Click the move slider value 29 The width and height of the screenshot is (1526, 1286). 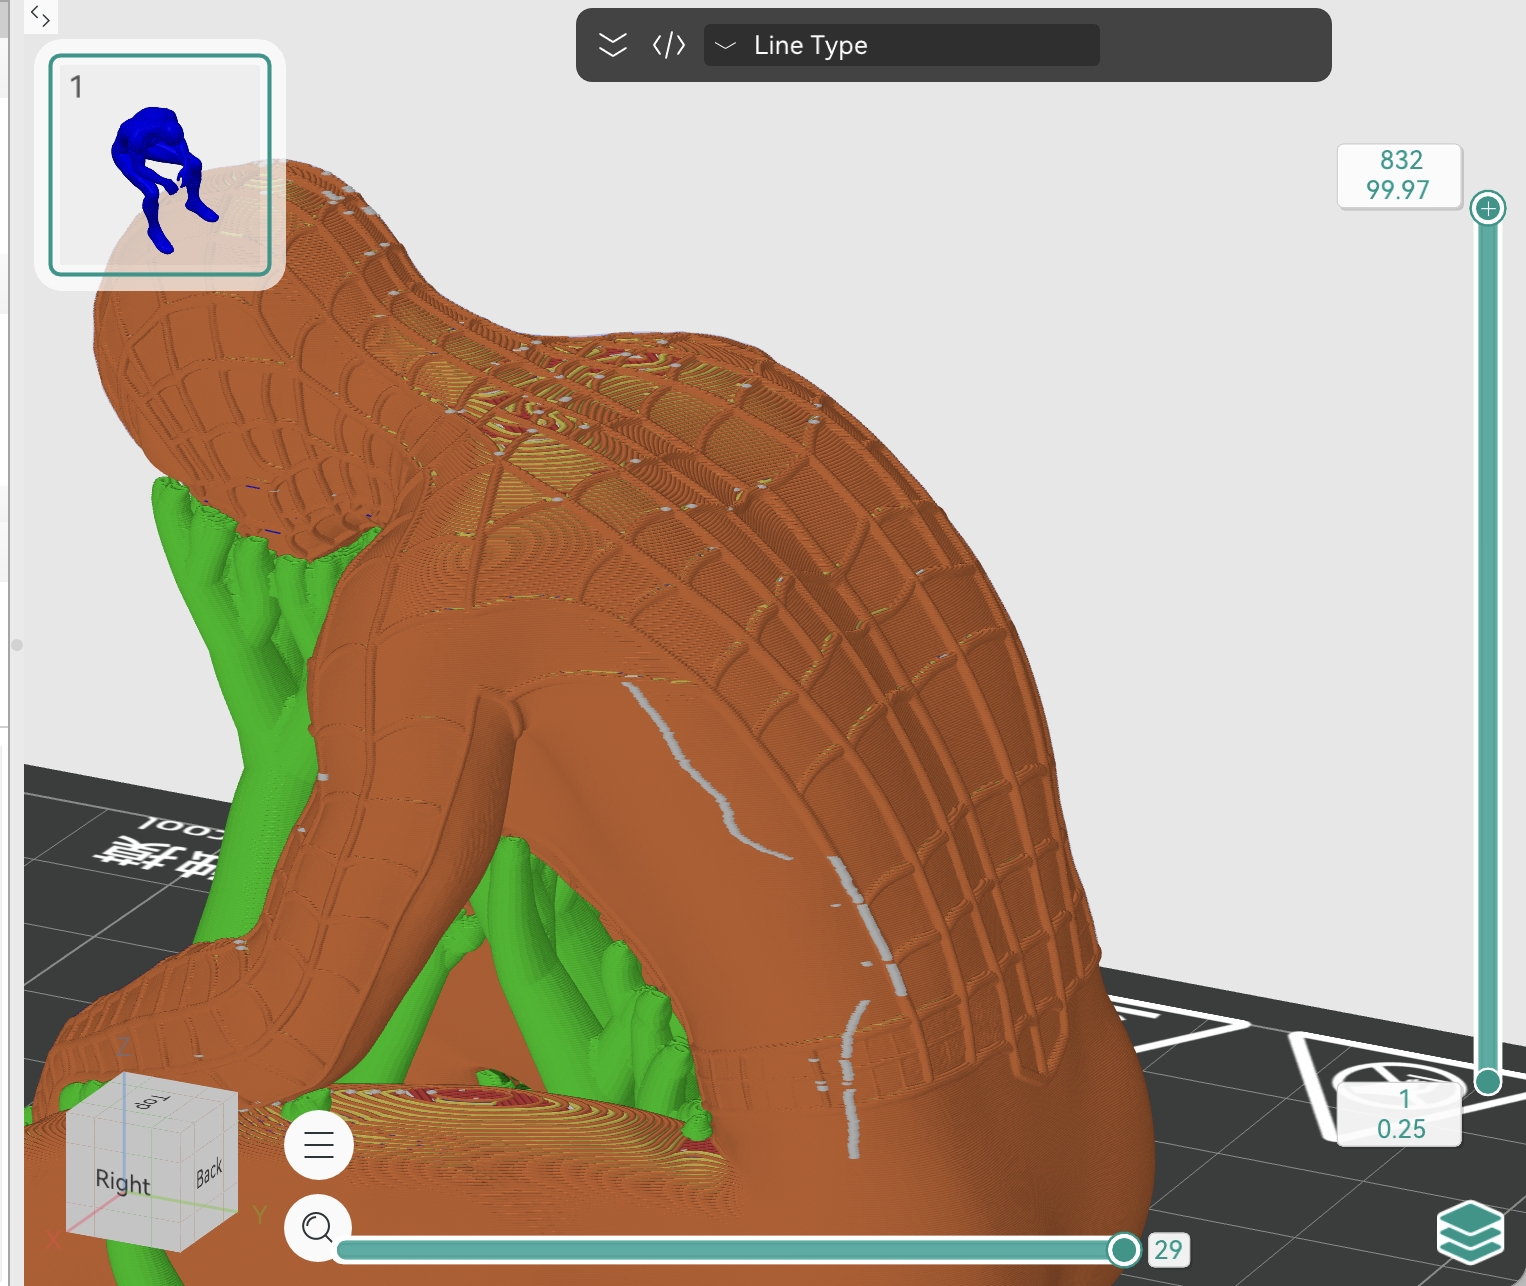pyautogui.click(x=1168, y=1250)
